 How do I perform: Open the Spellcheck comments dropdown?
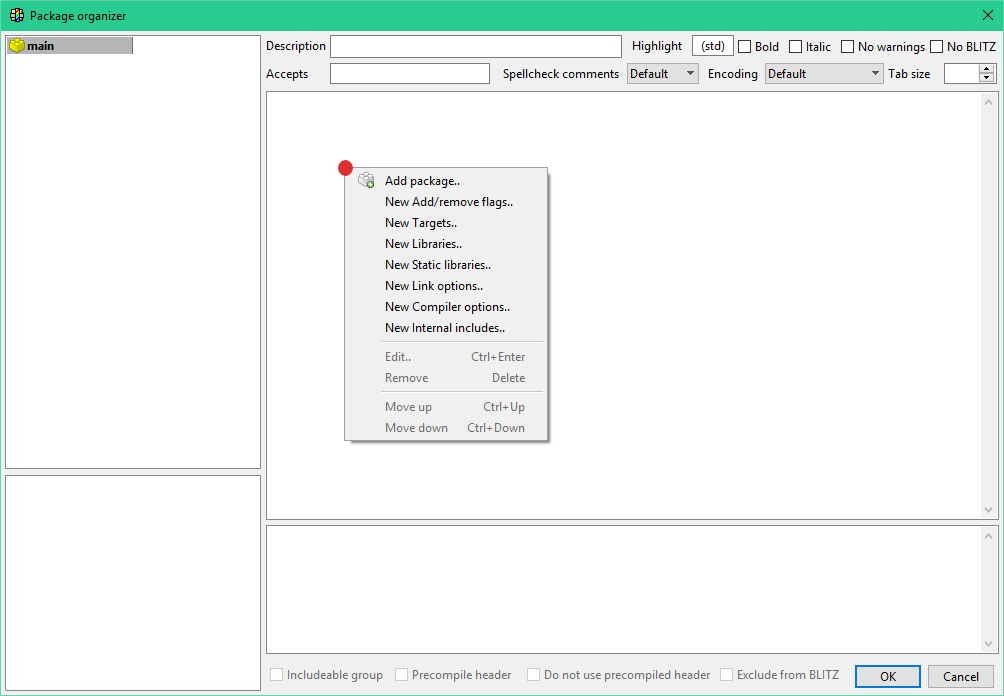click(x=663, y=74)
